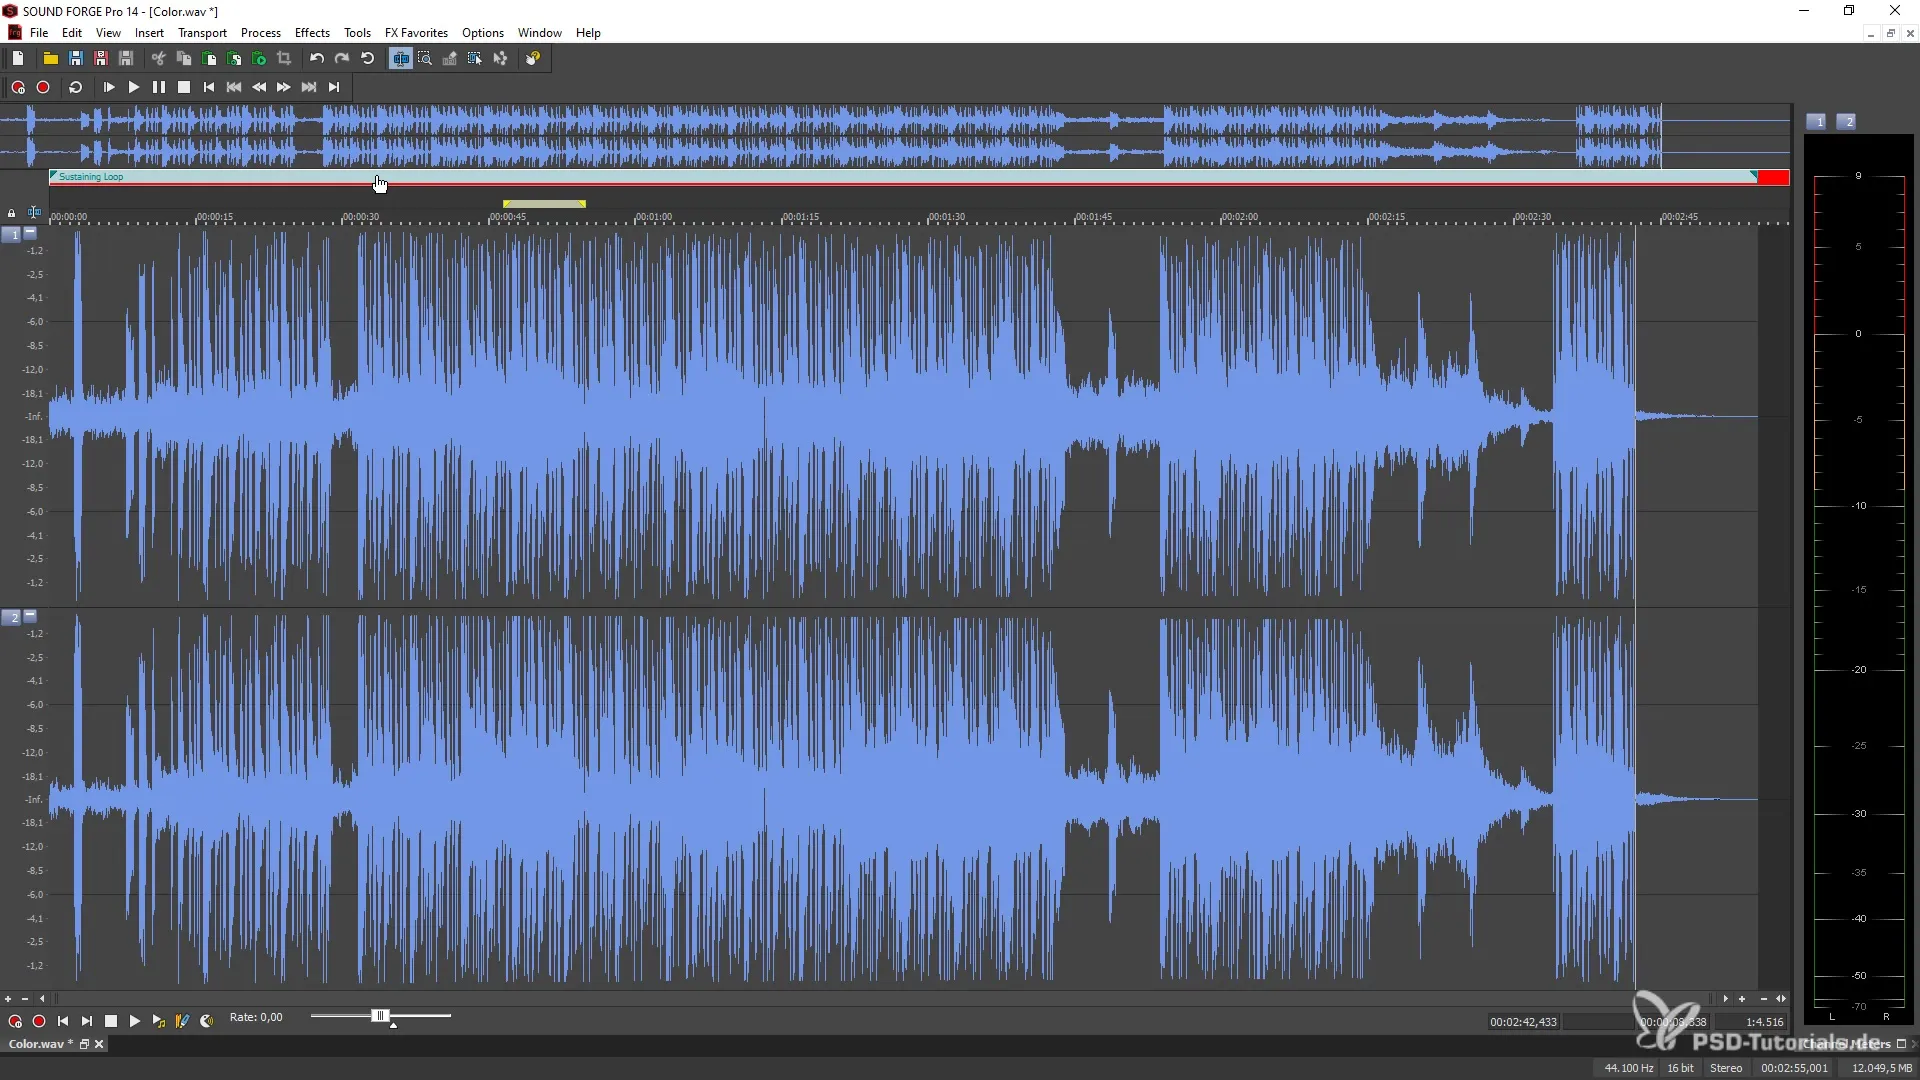
Task: Go to Start in the top transport bar
Action: click(x=209, y=87)
